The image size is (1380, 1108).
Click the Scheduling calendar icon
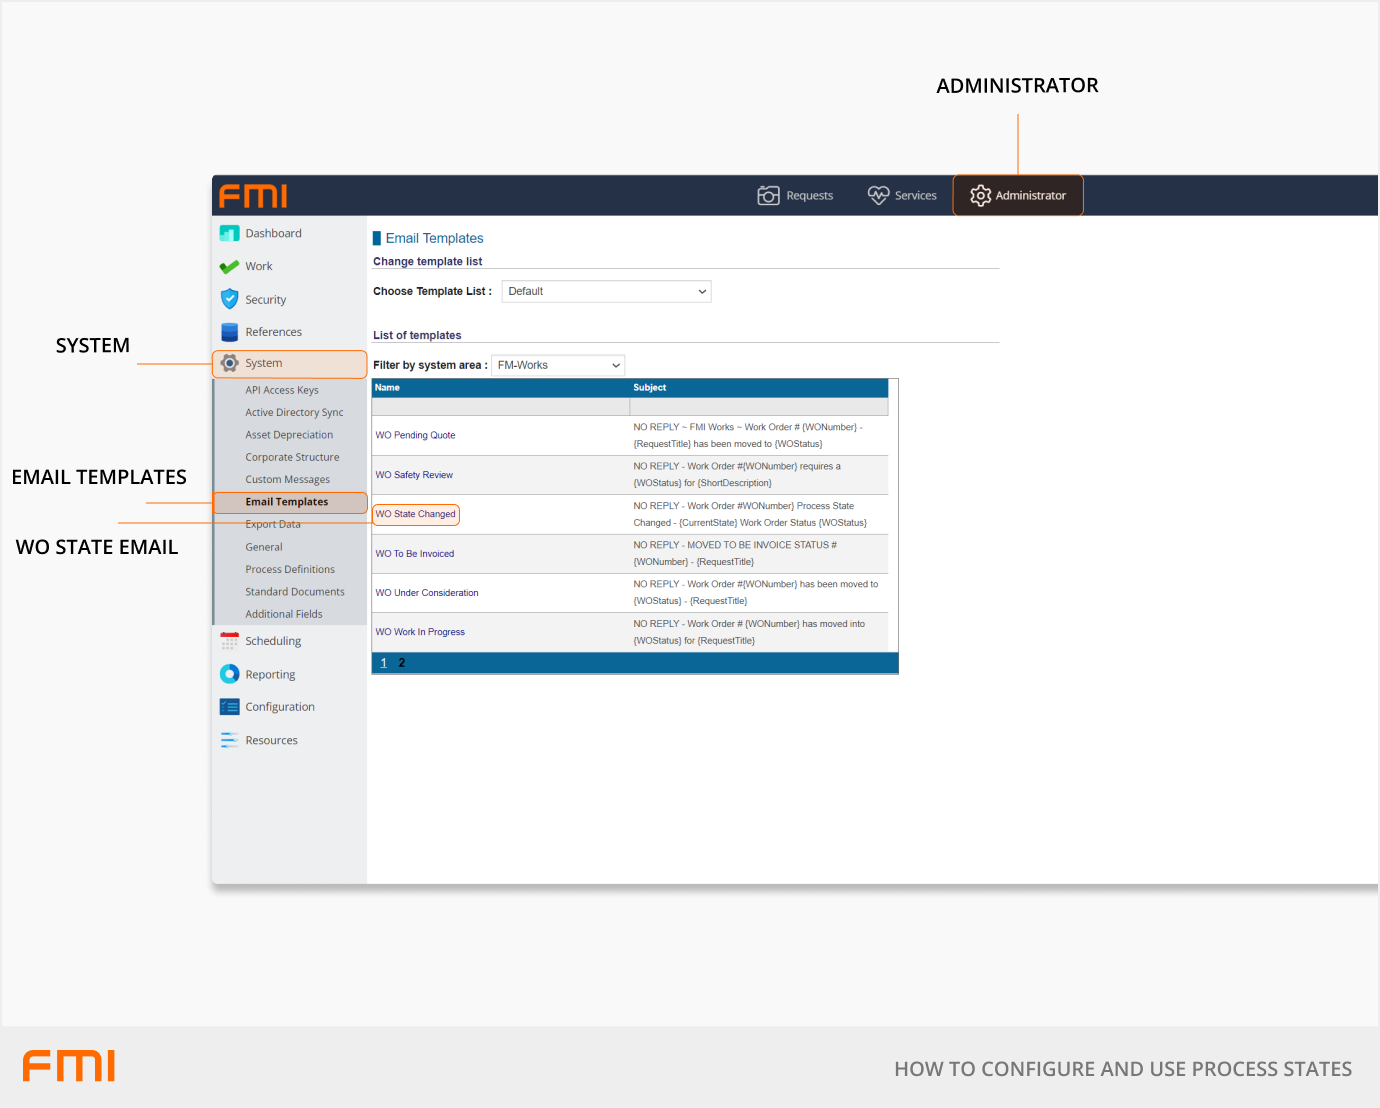[x=229, y=641]
